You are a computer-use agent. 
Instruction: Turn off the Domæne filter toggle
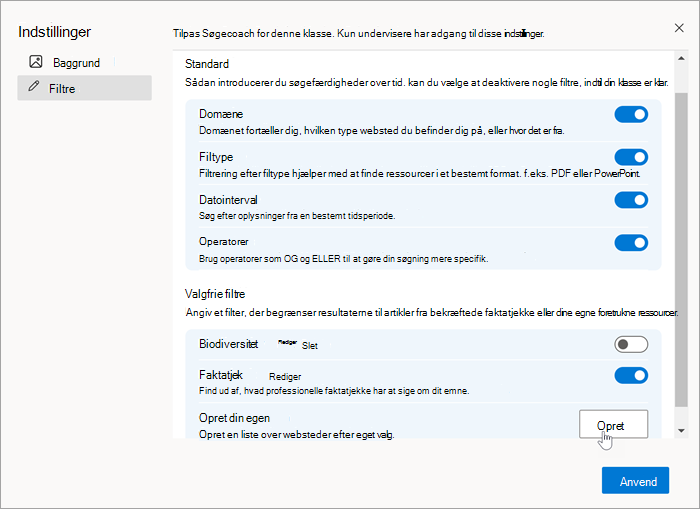click(631, 114)
